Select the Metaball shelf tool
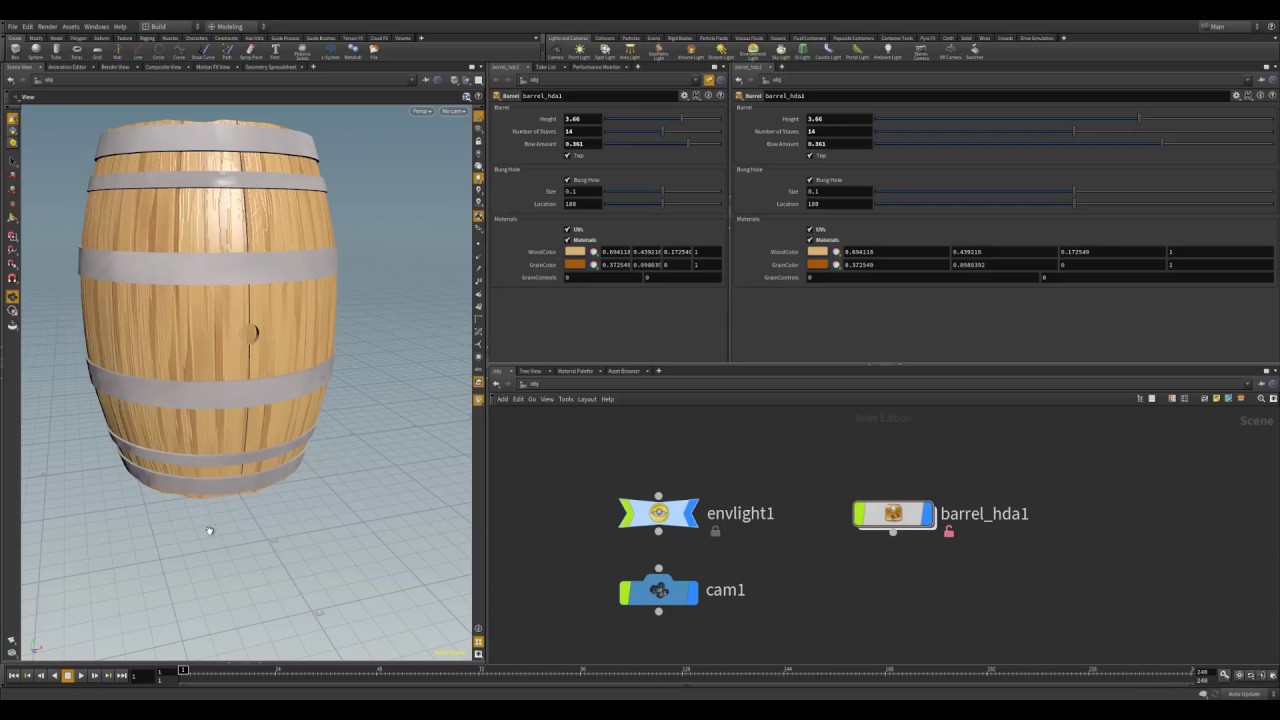 (352, 50)
